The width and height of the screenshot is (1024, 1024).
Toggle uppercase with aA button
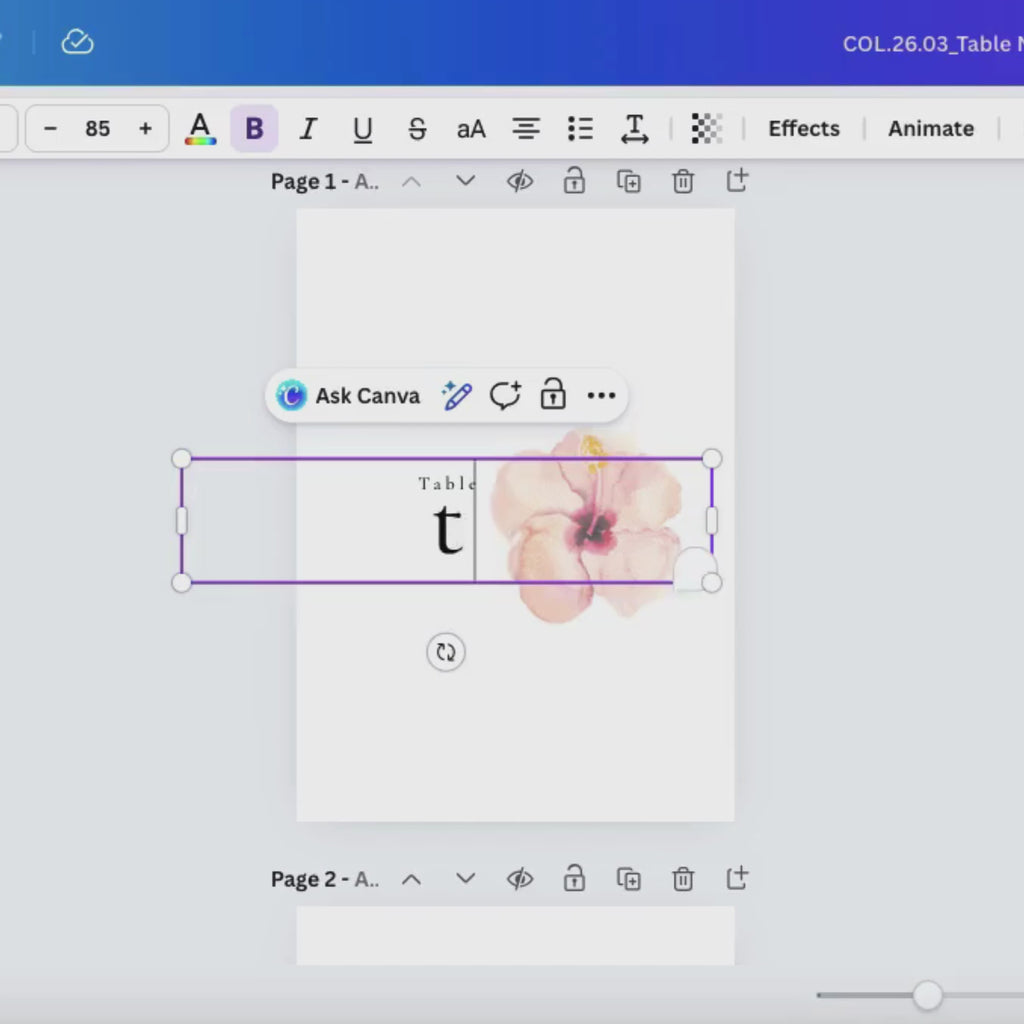click(x=471, y=129)
